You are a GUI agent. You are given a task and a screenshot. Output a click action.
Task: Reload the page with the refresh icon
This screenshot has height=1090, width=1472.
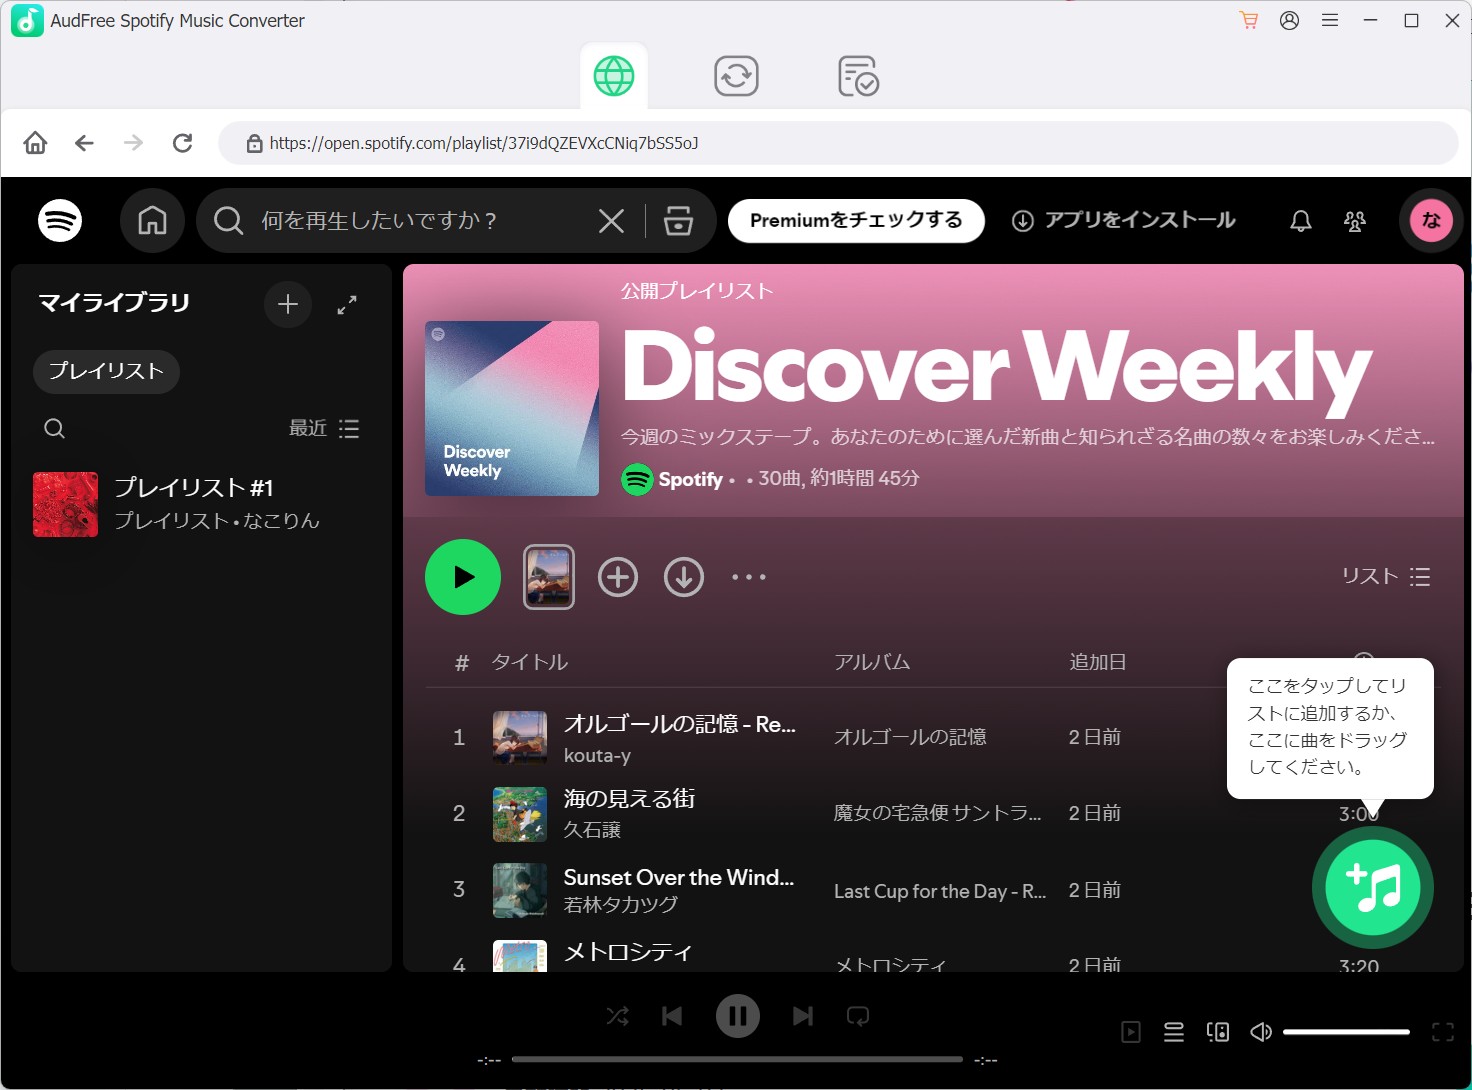(182, 143)
